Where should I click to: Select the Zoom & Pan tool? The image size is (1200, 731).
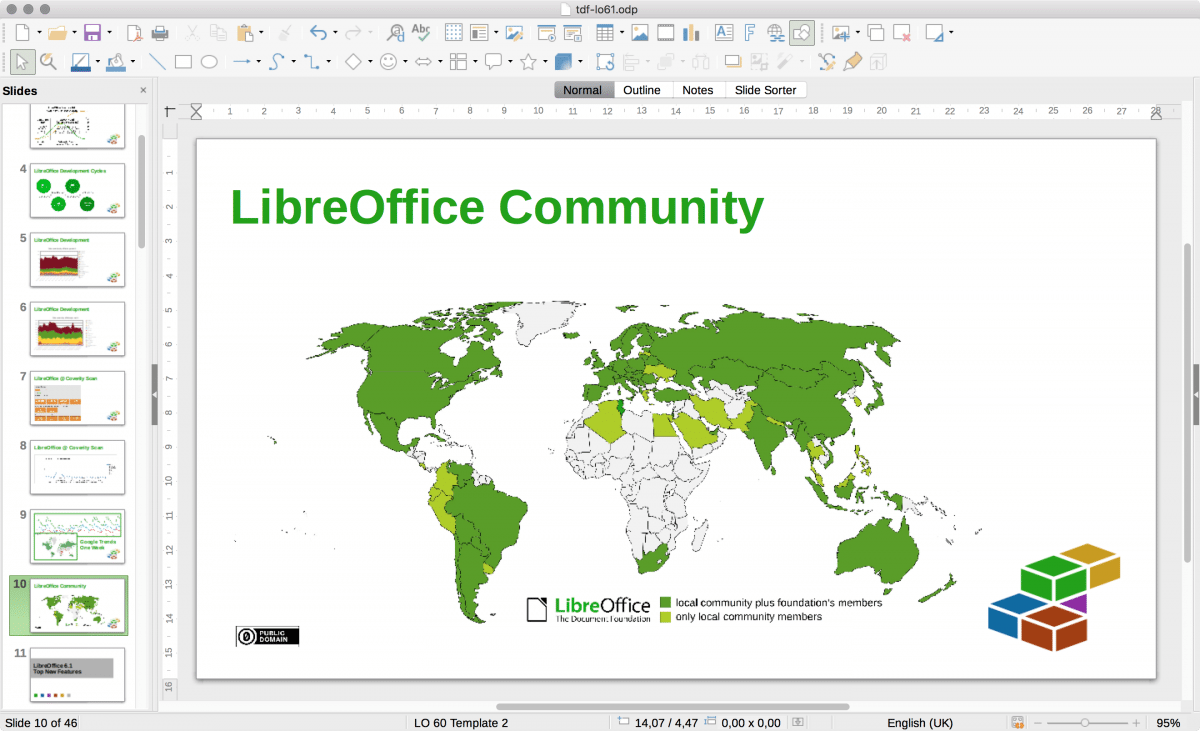[x=47, y=62]
